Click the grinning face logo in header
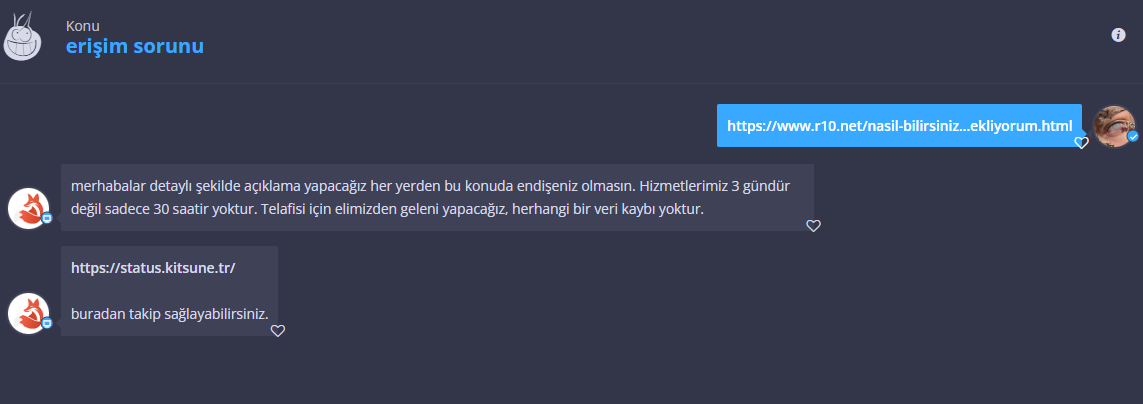This screenshot has height=404, width=1143. coord(23,36)
